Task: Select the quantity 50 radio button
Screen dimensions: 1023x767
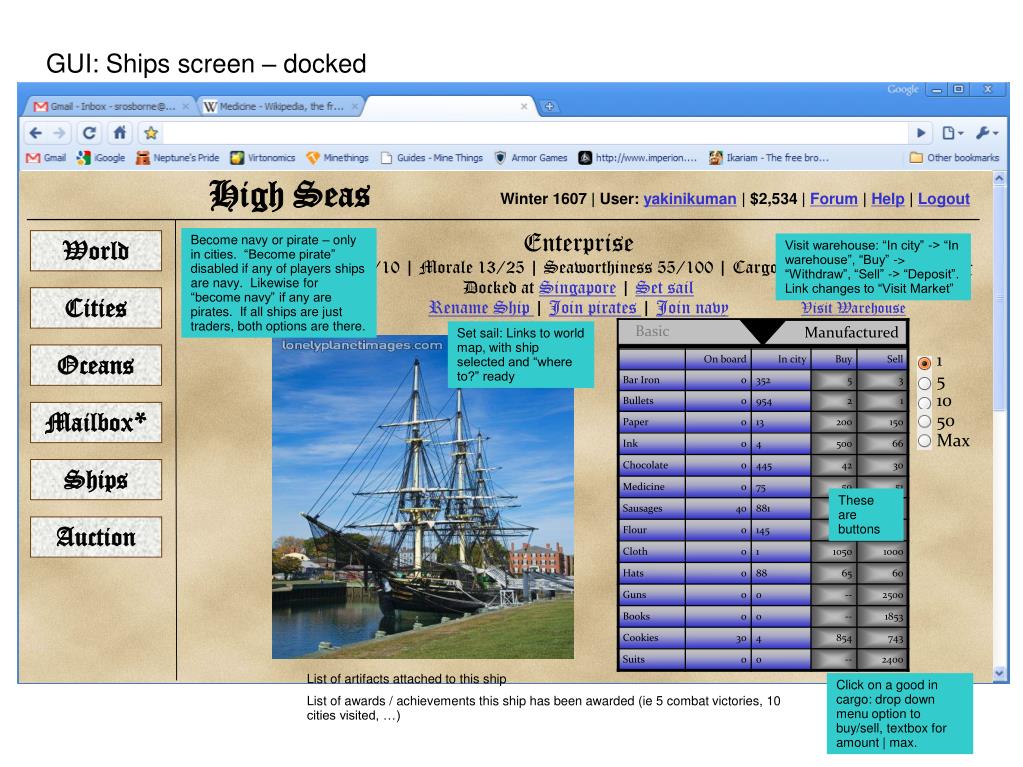Action: (924, 421)
